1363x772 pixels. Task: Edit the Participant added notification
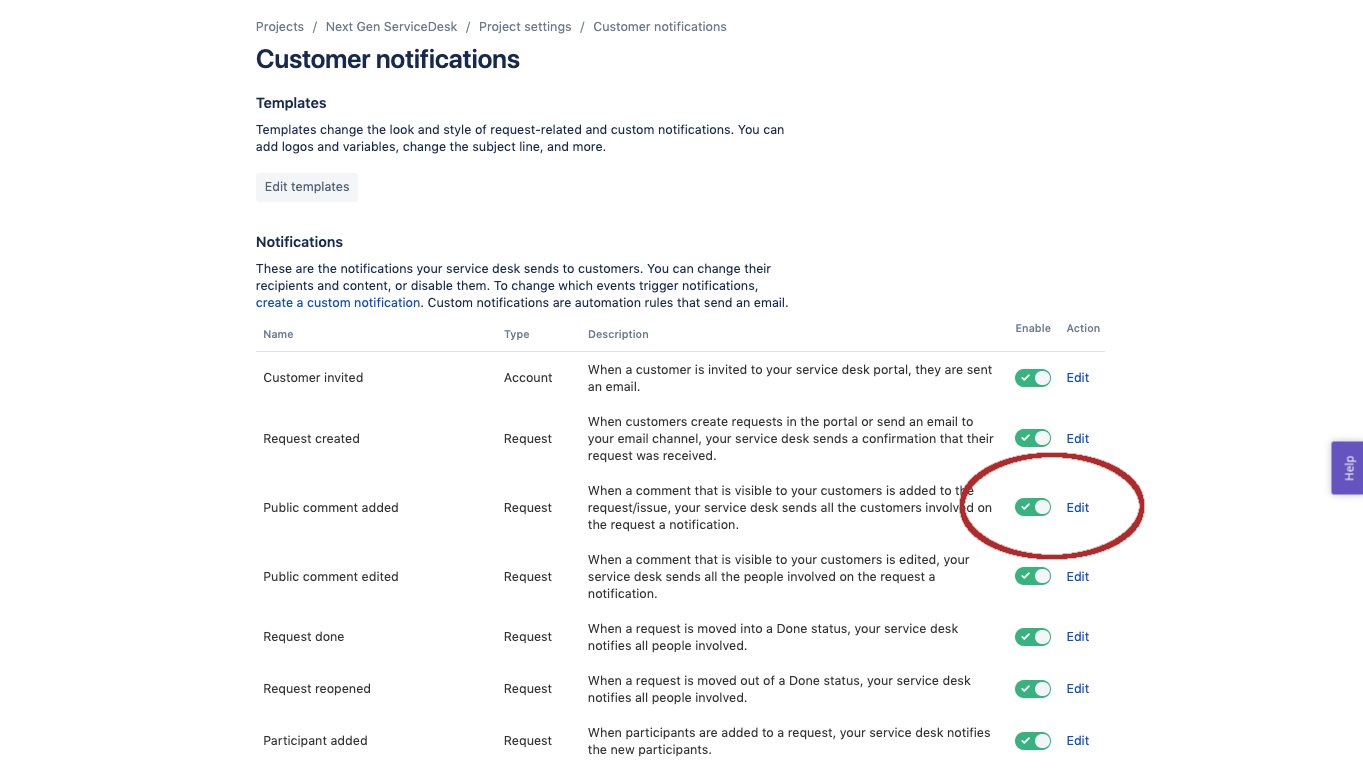(1077, 740)
